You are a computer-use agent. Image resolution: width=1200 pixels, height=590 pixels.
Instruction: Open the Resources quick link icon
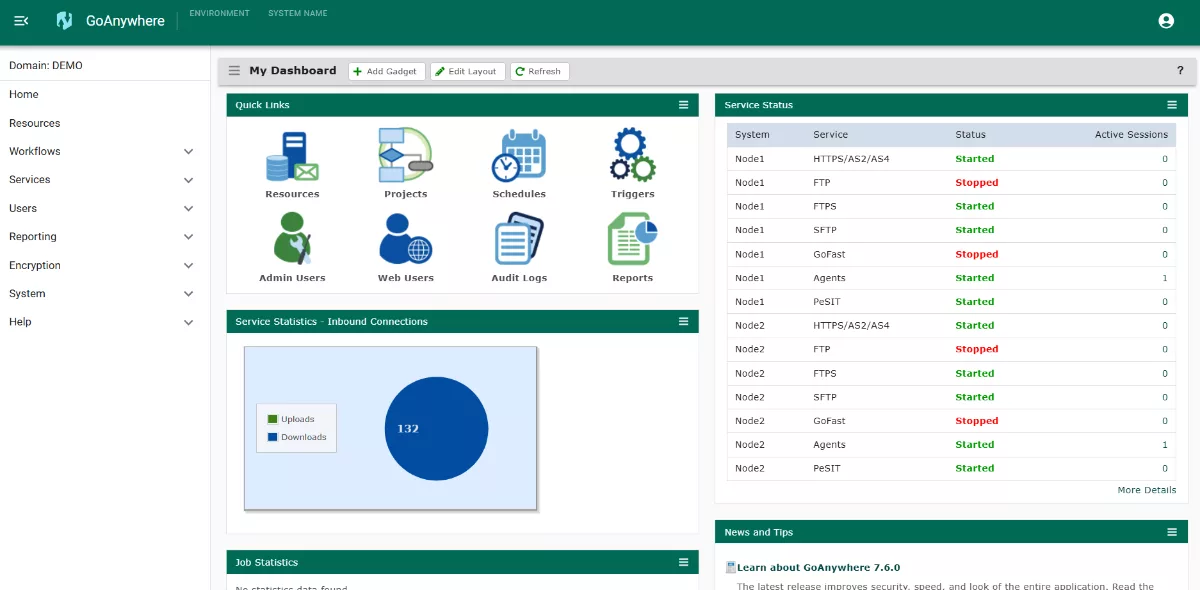pos(292,156)
